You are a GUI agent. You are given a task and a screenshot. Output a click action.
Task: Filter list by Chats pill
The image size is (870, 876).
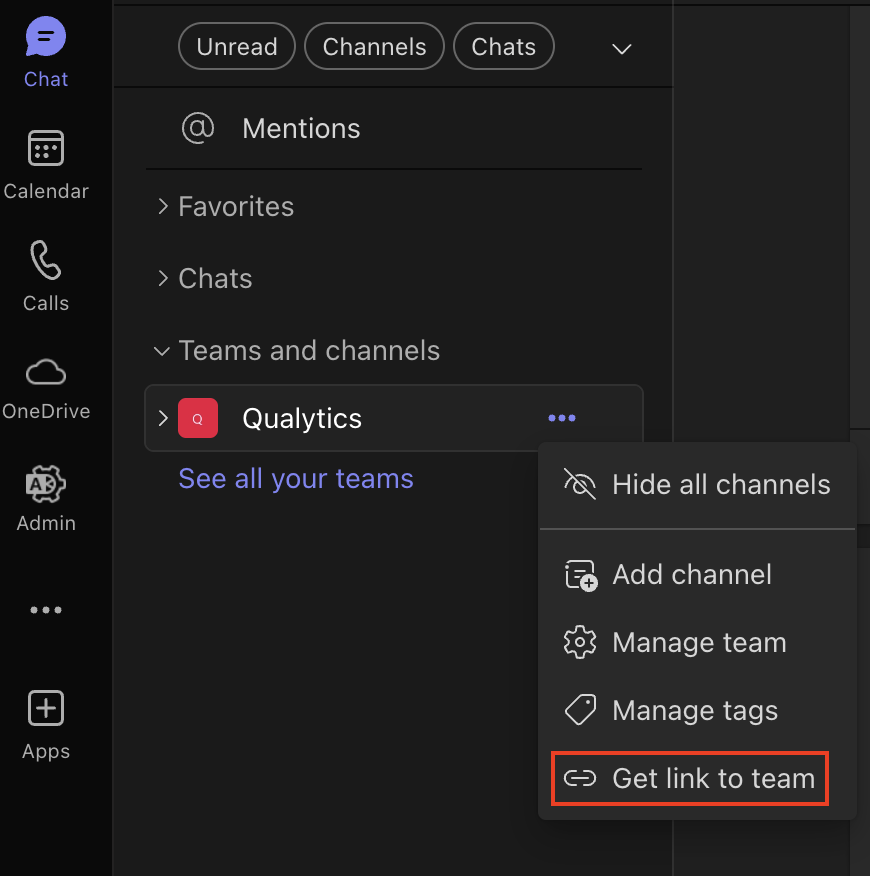pos(503,46)
